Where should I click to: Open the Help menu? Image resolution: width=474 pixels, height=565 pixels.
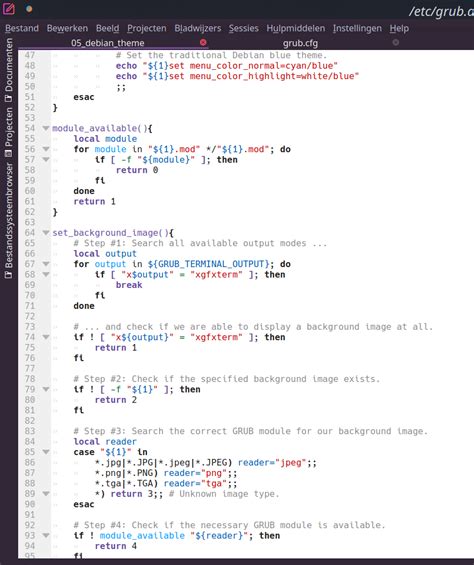(399, 28)
